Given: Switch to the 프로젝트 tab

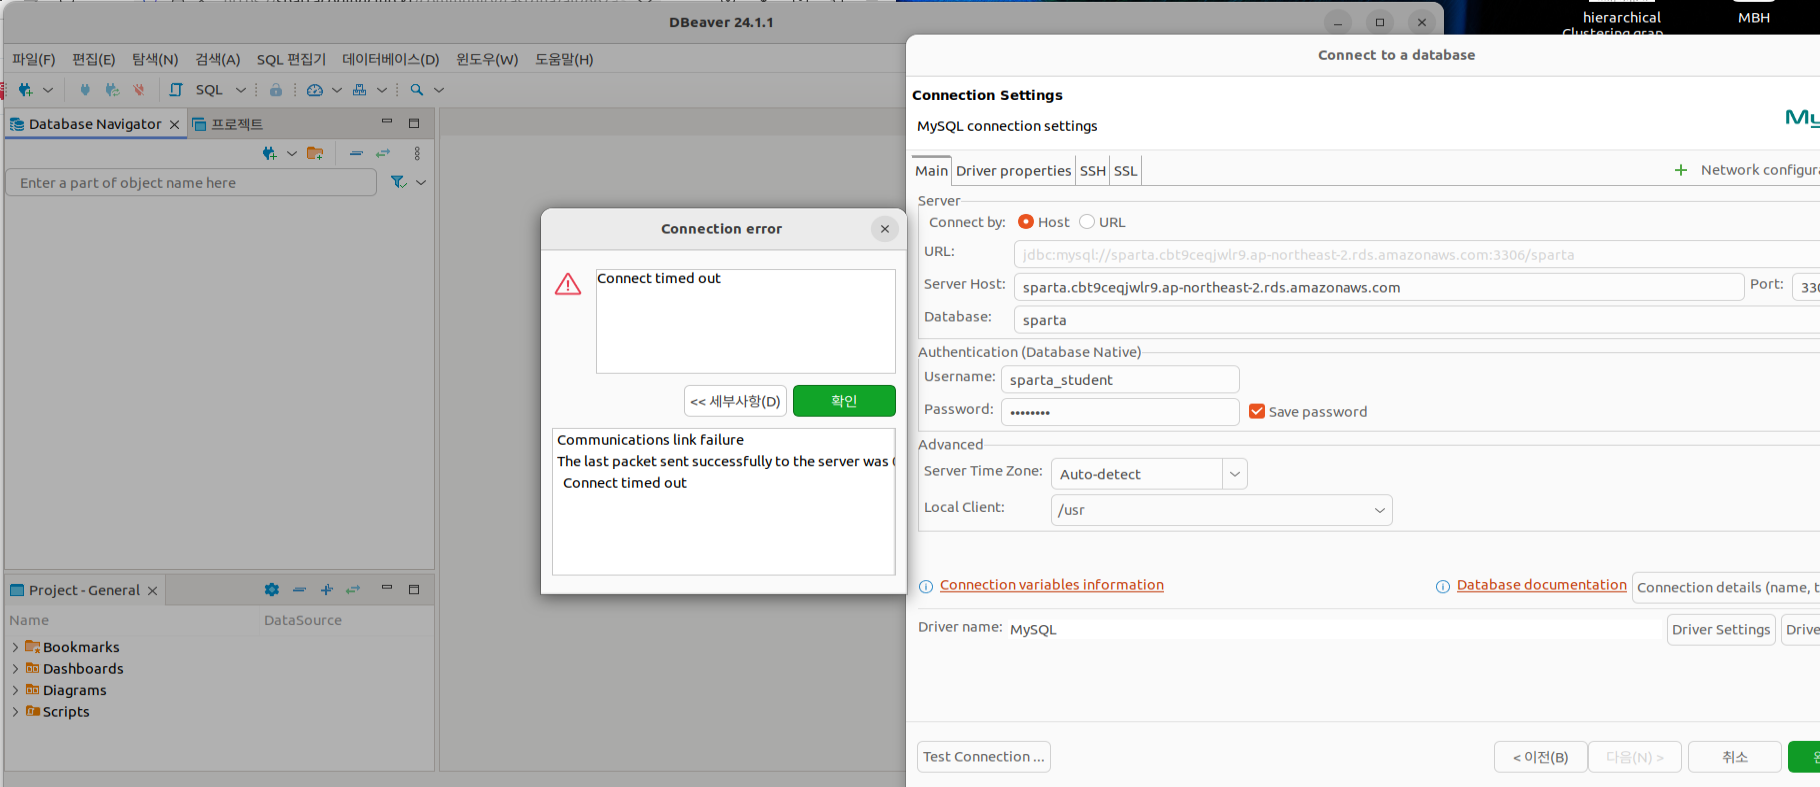Looking at the screenshot, I should (228, 124).
